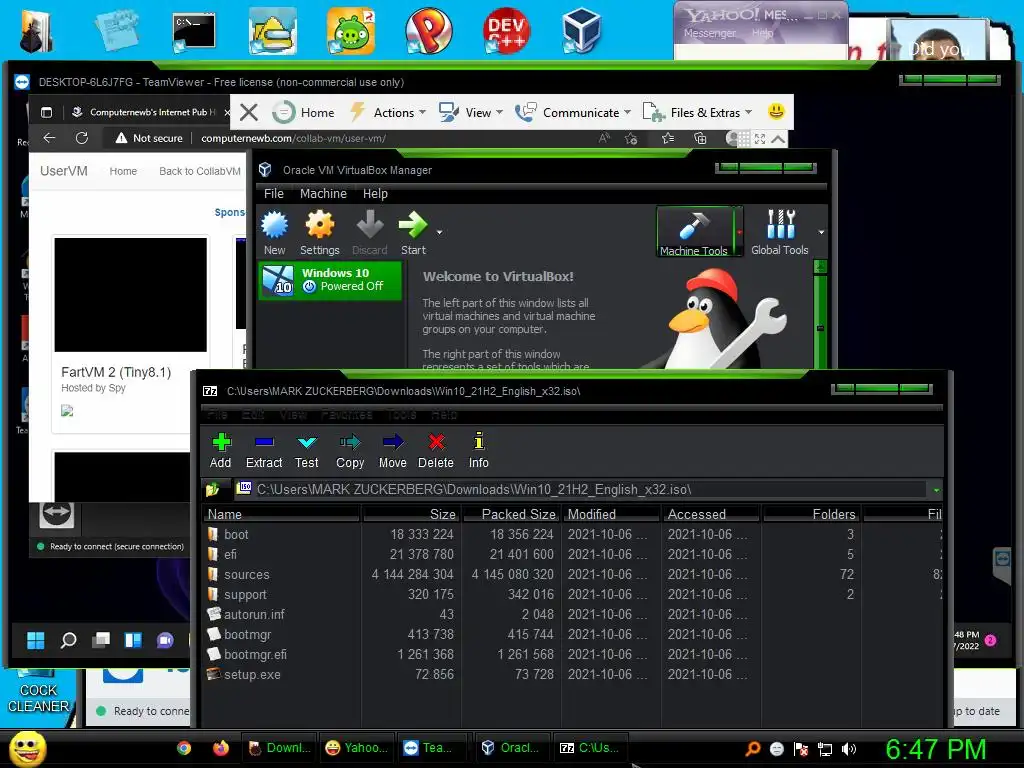Open the Help menu in VirtualBox
This screenshot has width=1024, height=768.
(x=375, y=193)
